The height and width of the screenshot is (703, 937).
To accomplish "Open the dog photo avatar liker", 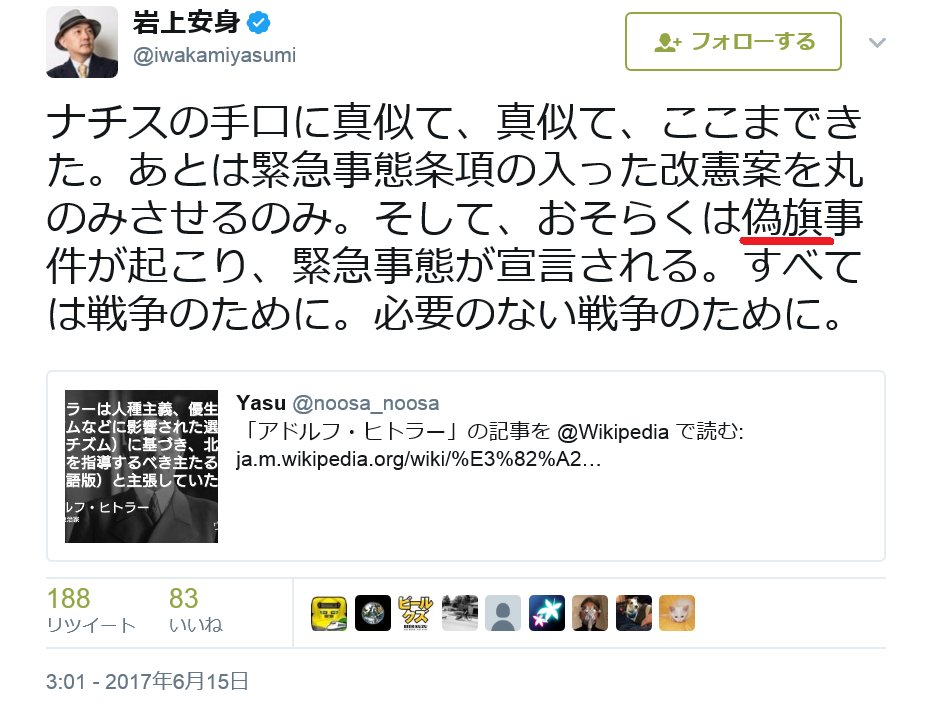I will tap(634, 613).
